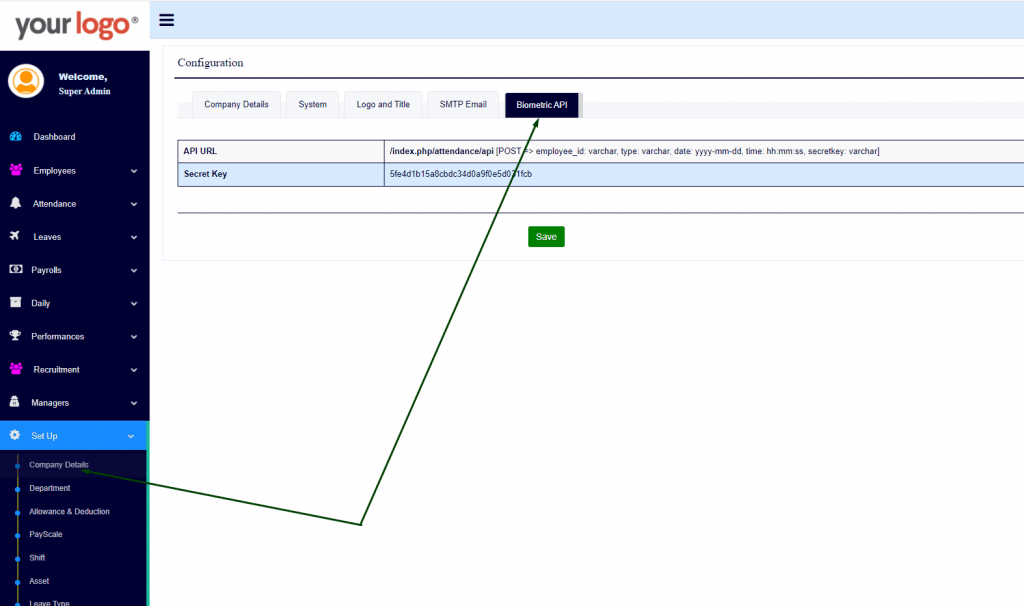This screenshot has width=1024, height=606.
Task: Click the Performances trophy icon
Action: click(15, 336)
